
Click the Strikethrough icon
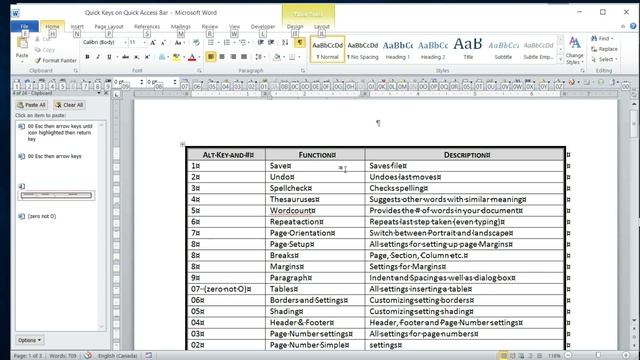[x=126, y=57]
